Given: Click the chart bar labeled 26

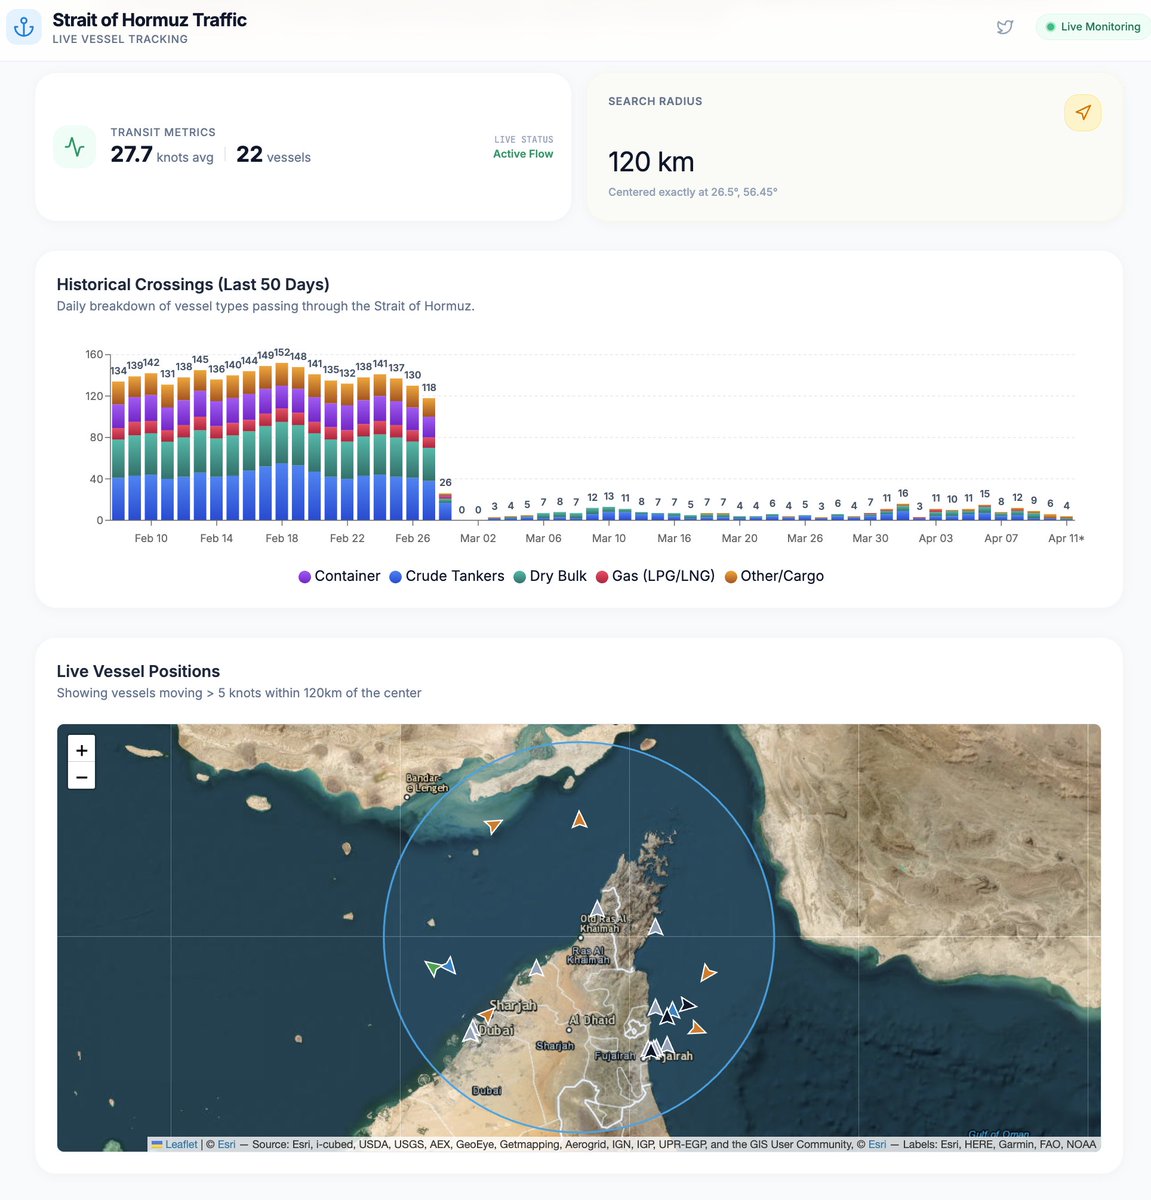Looking at the screenshot, I should pos(445,506).
